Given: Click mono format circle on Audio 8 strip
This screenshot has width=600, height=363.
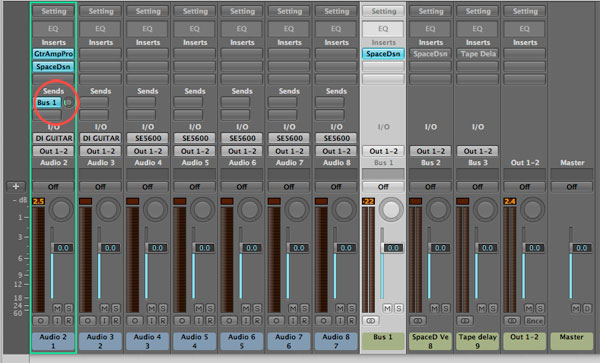Looking at the screenshot, I should click(323, 321).
